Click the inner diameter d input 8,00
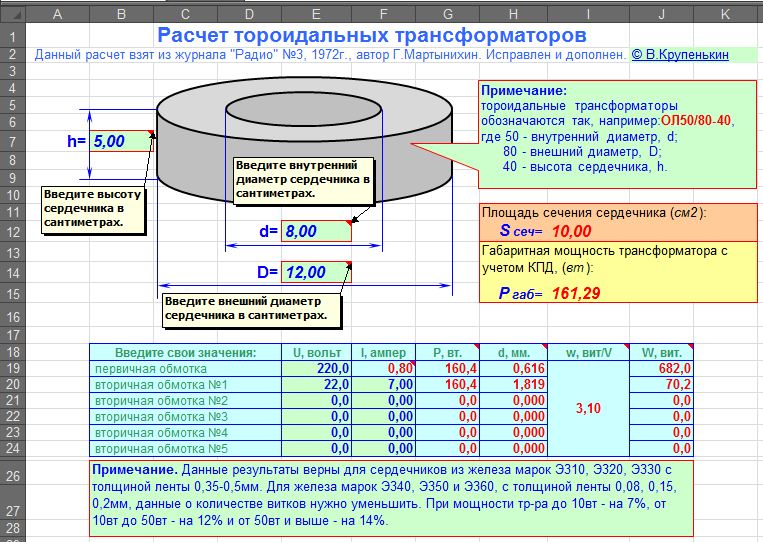Viewport: 763px width, 542px height. (316, 231)
